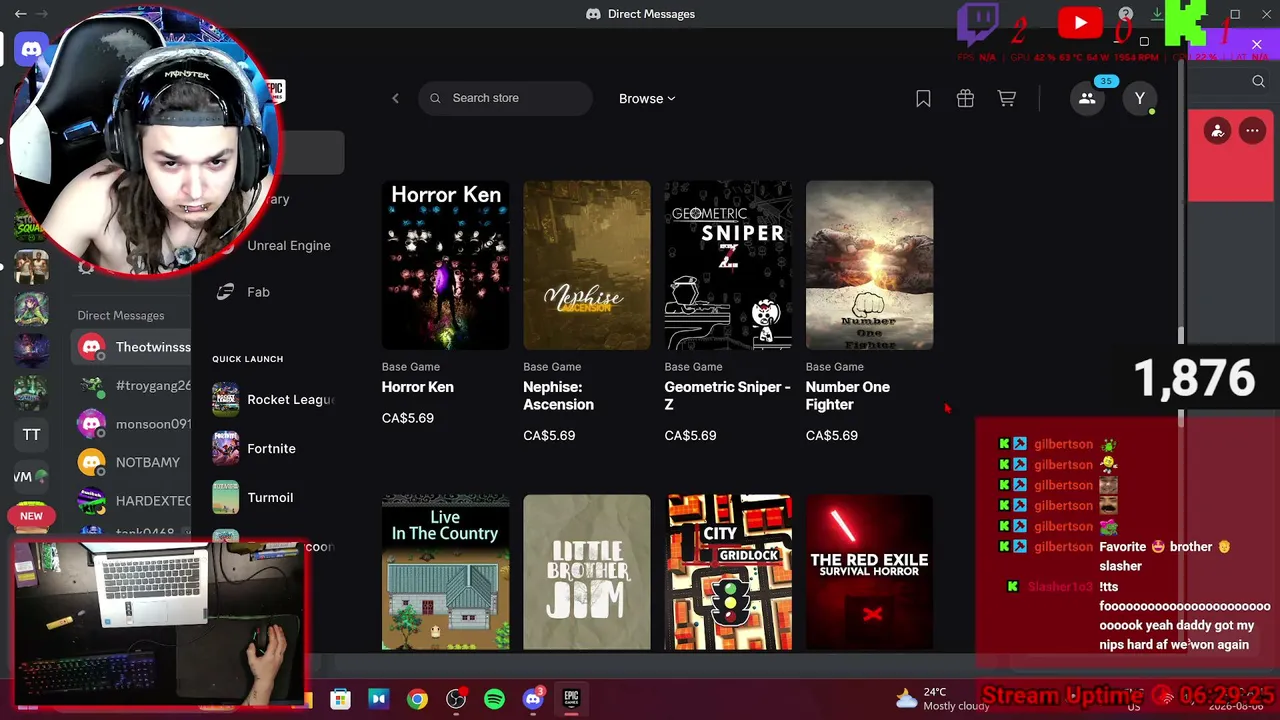
Task: Click the Fortnite game icon
Action: pos(225,449)
